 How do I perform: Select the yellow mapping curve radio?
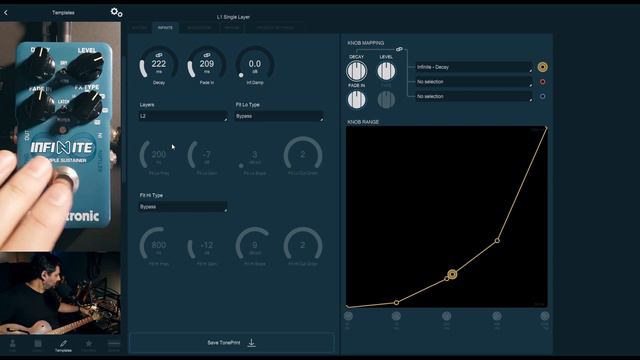(542, 67)
